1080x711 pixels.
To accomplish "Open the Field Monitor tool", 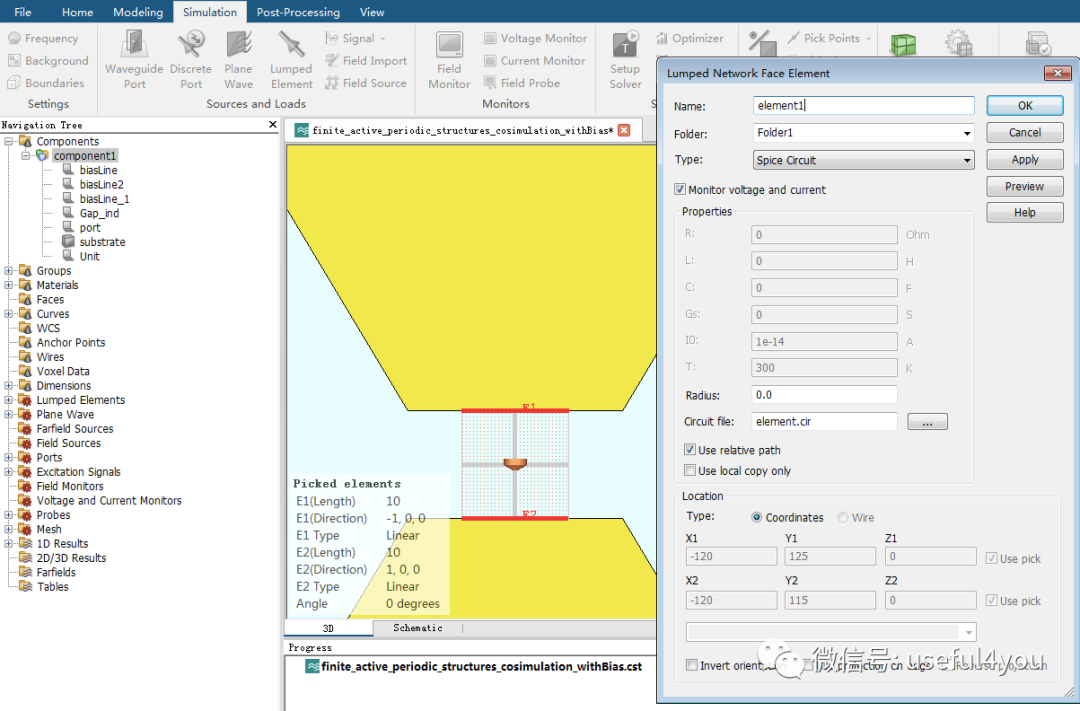I will pyautogui.click(x=449, y=61).
